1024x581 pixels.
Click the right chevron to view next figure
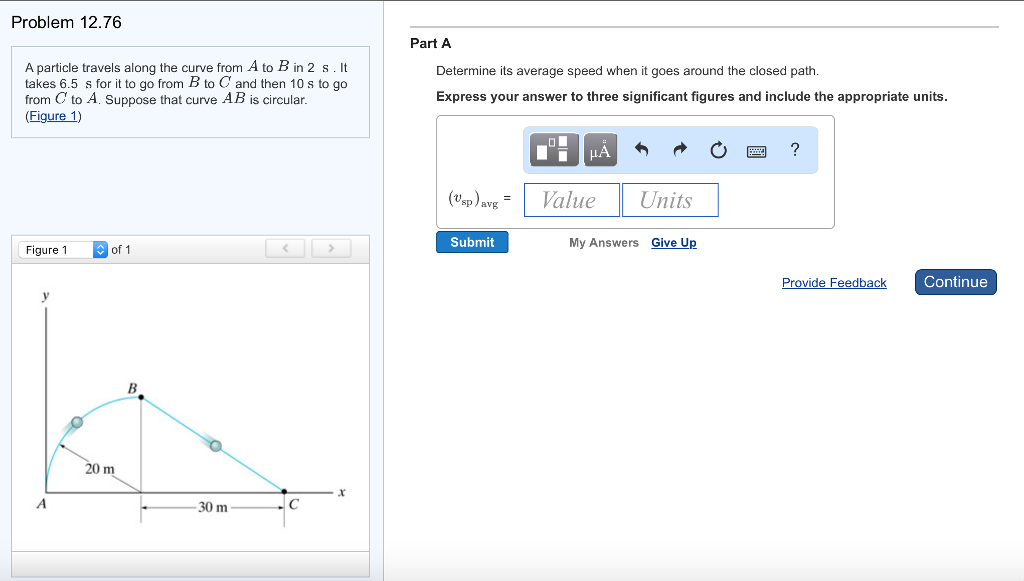(331, 248)
